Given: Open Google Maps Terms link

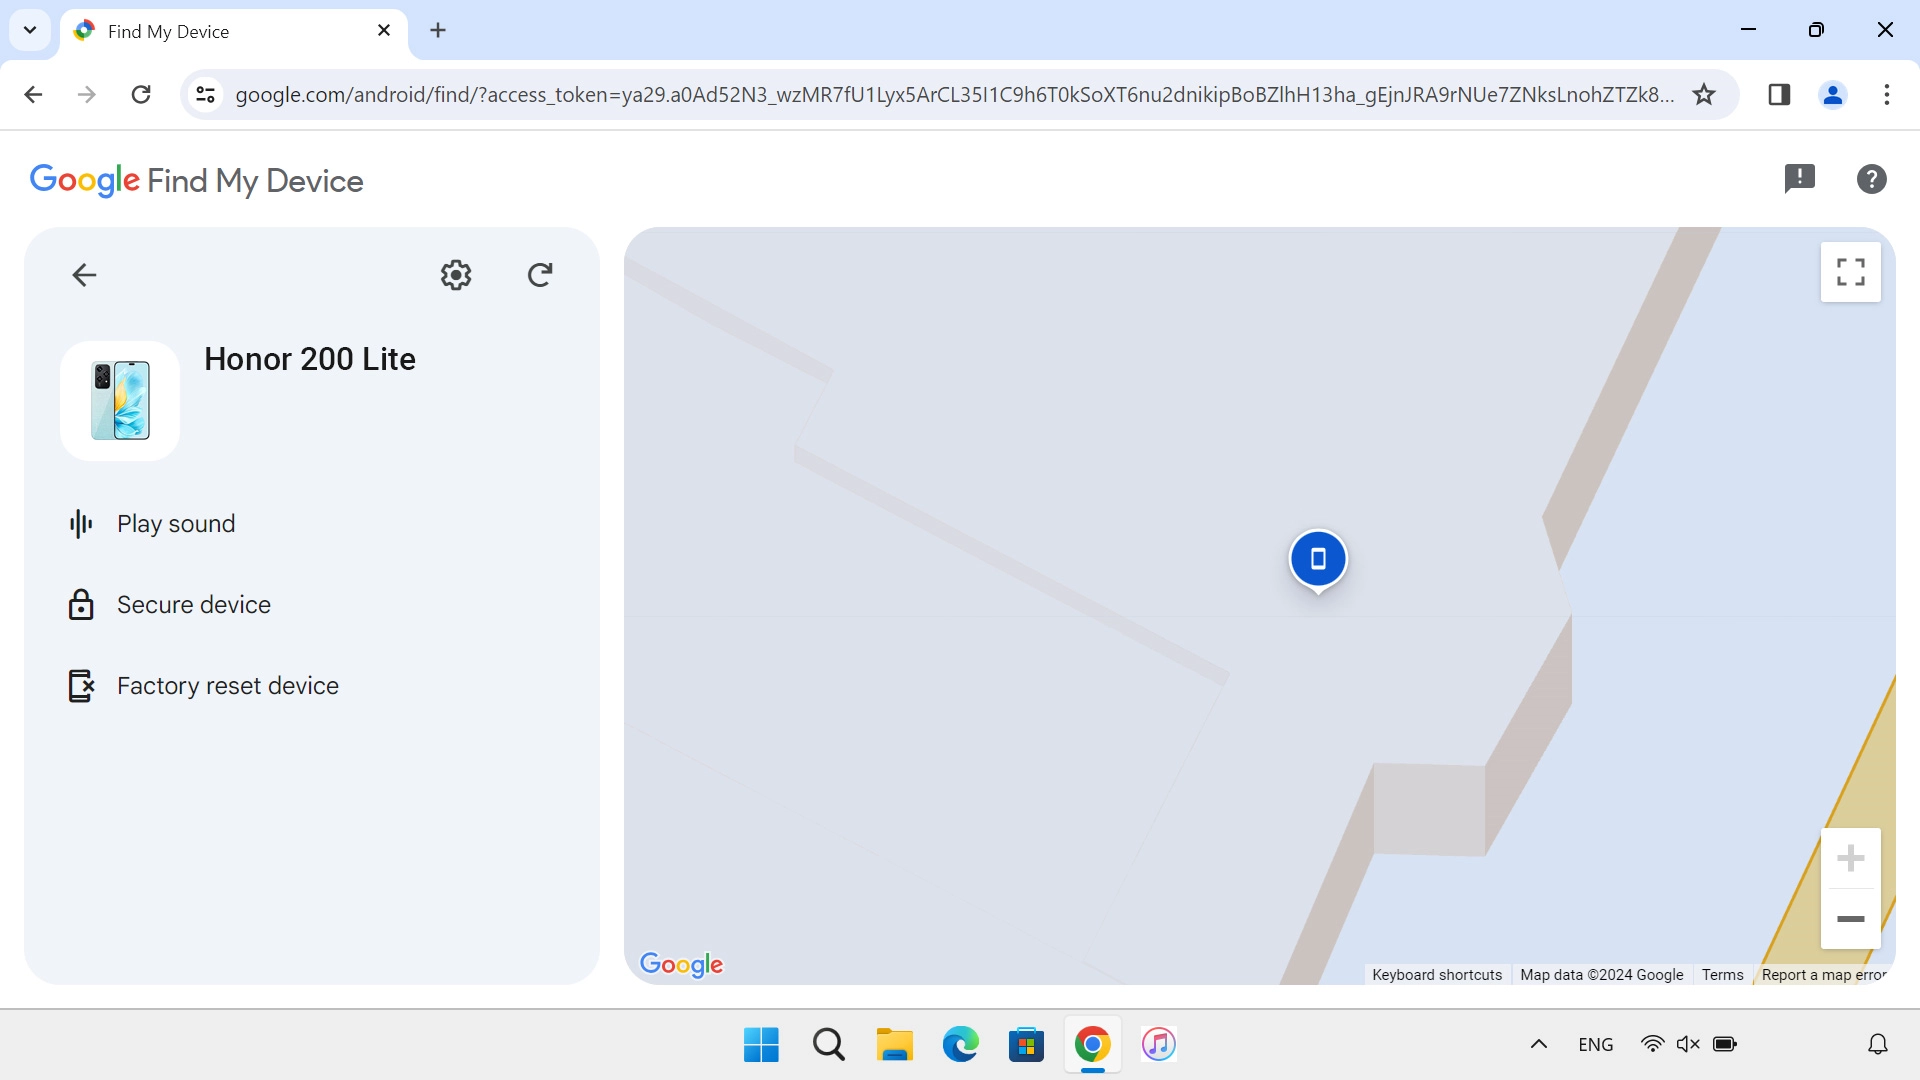Looking at the screenshot, I should (1722, 974).
